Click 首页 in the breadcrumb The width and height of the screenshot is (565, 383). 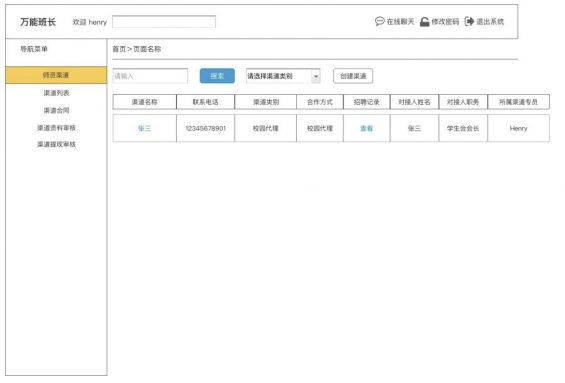tap(119, 49)
